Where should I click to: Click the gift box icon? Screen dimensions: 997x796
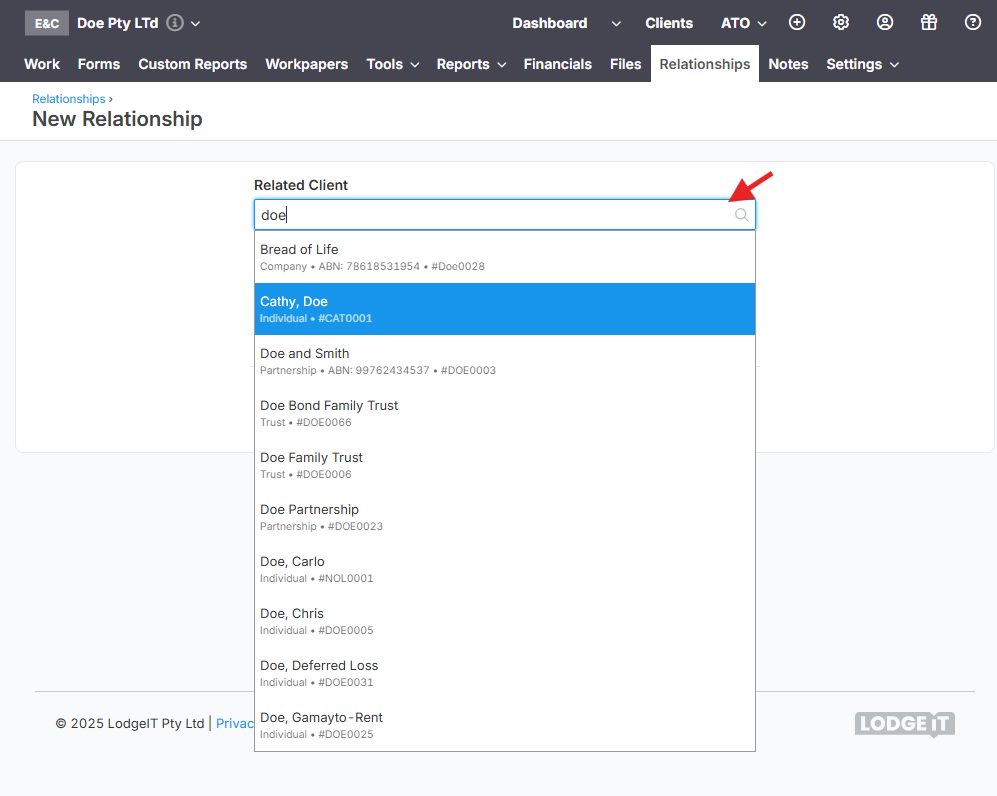tap(928, 22)
